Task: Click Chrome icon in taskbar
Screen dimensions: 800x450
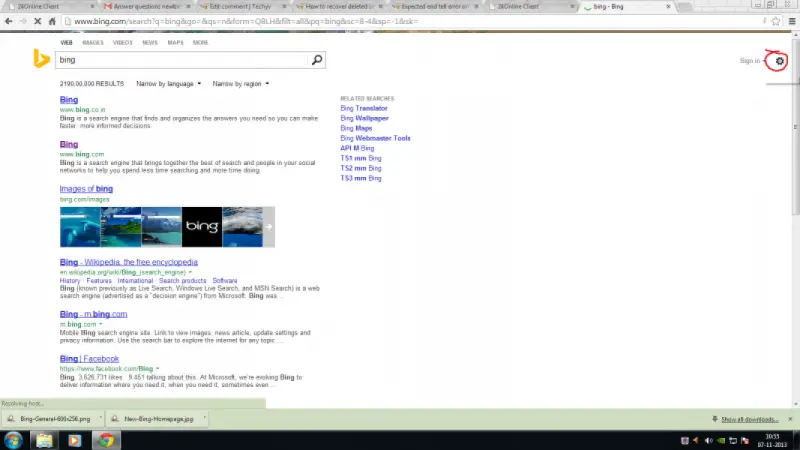Action: click(106, 440)
